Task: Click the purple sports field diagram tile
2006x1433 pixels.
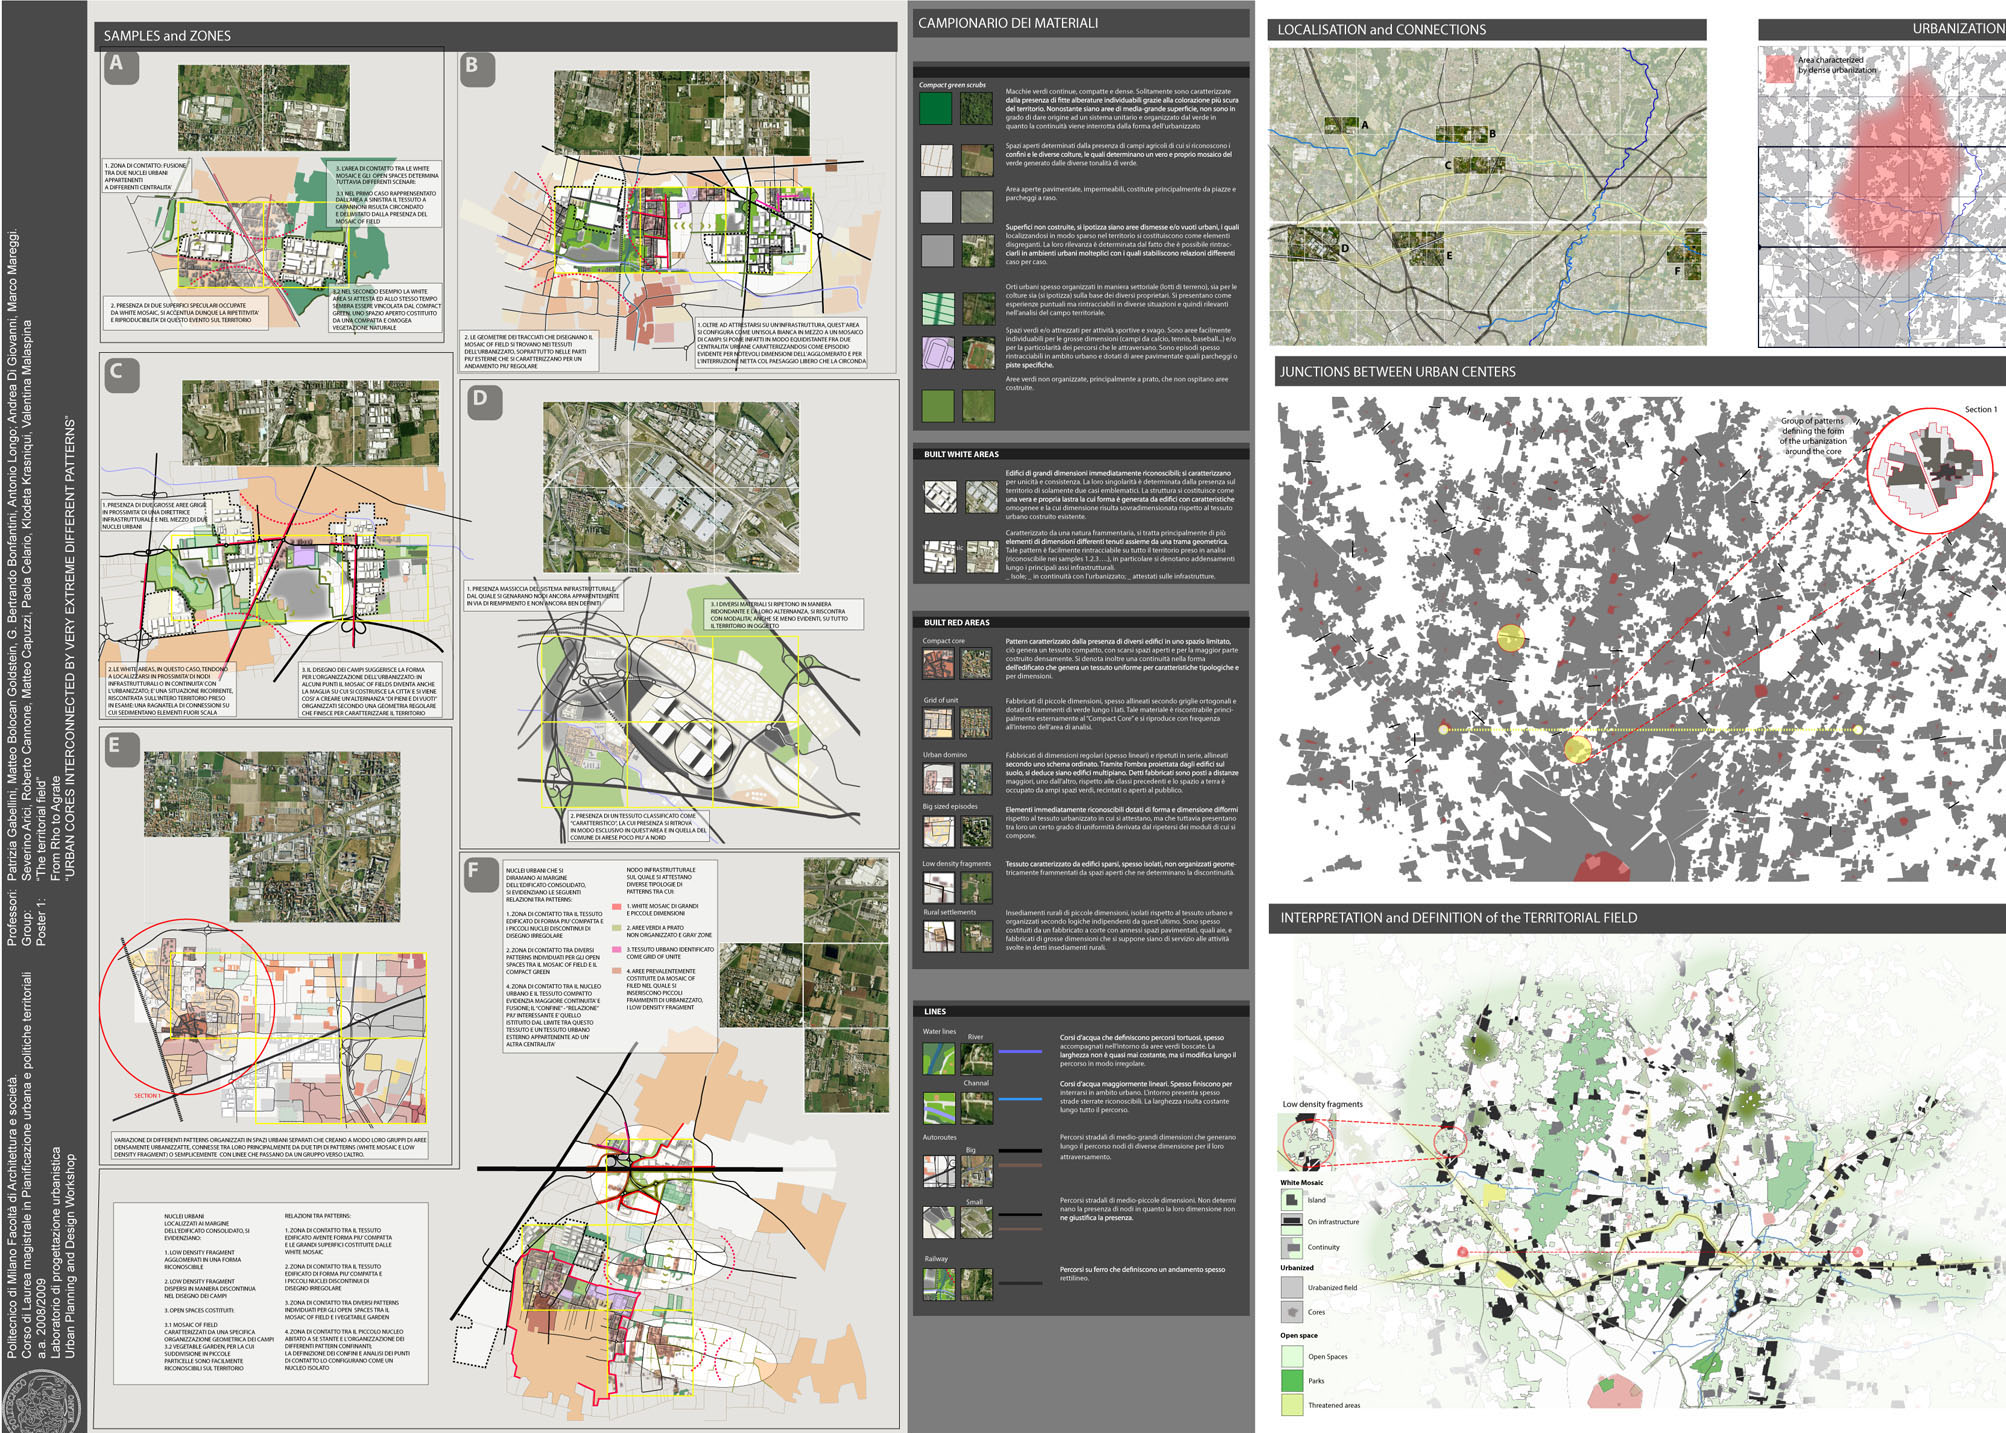Action: [937, 353]
